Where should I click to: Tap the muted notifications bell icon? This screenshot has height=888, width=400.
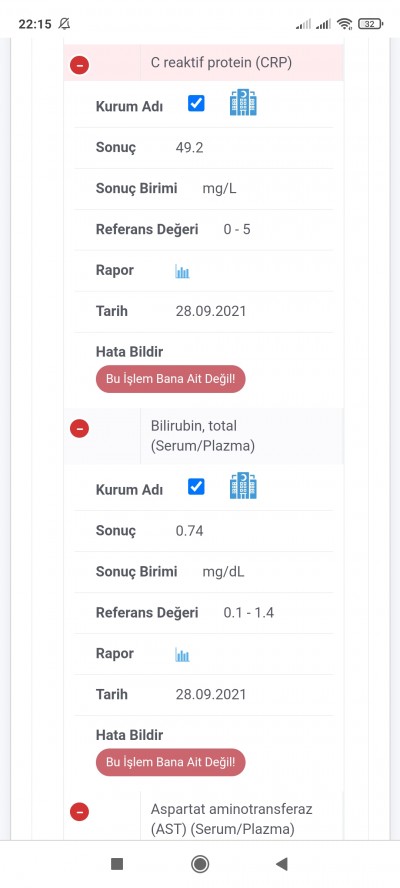64,24
